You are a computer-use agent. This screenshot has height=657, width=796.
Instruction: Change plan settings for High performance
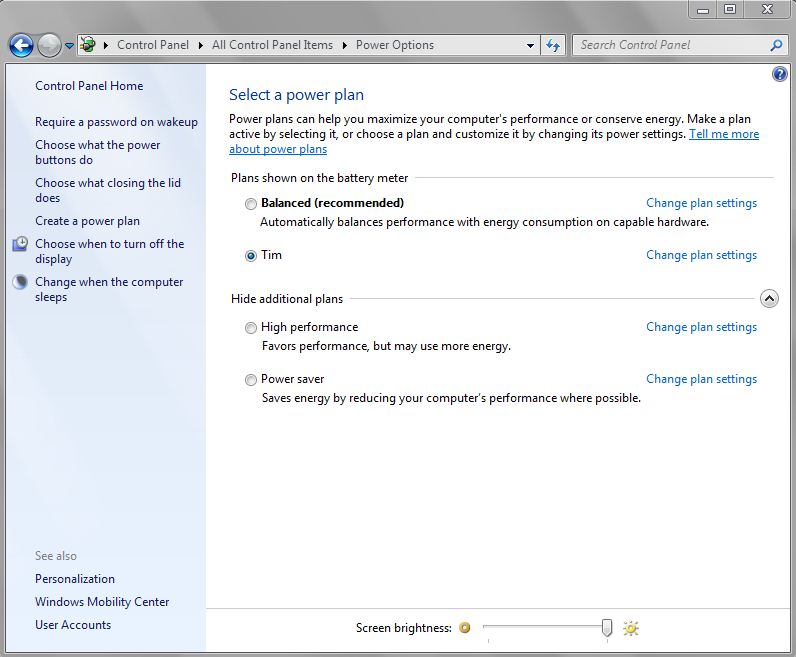tap(701, 327)
